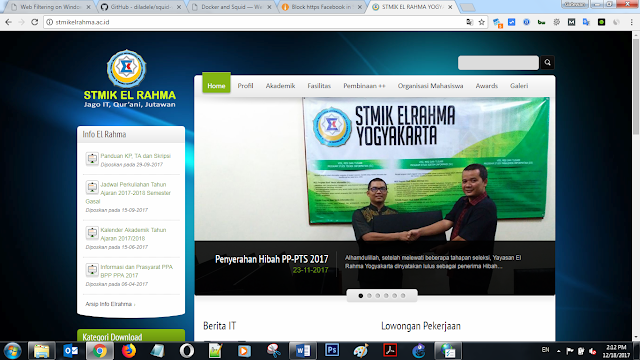Open the Galeri menu item
Image resolution: width=640 pixels, height=360 pixels.
click(519, 86)
